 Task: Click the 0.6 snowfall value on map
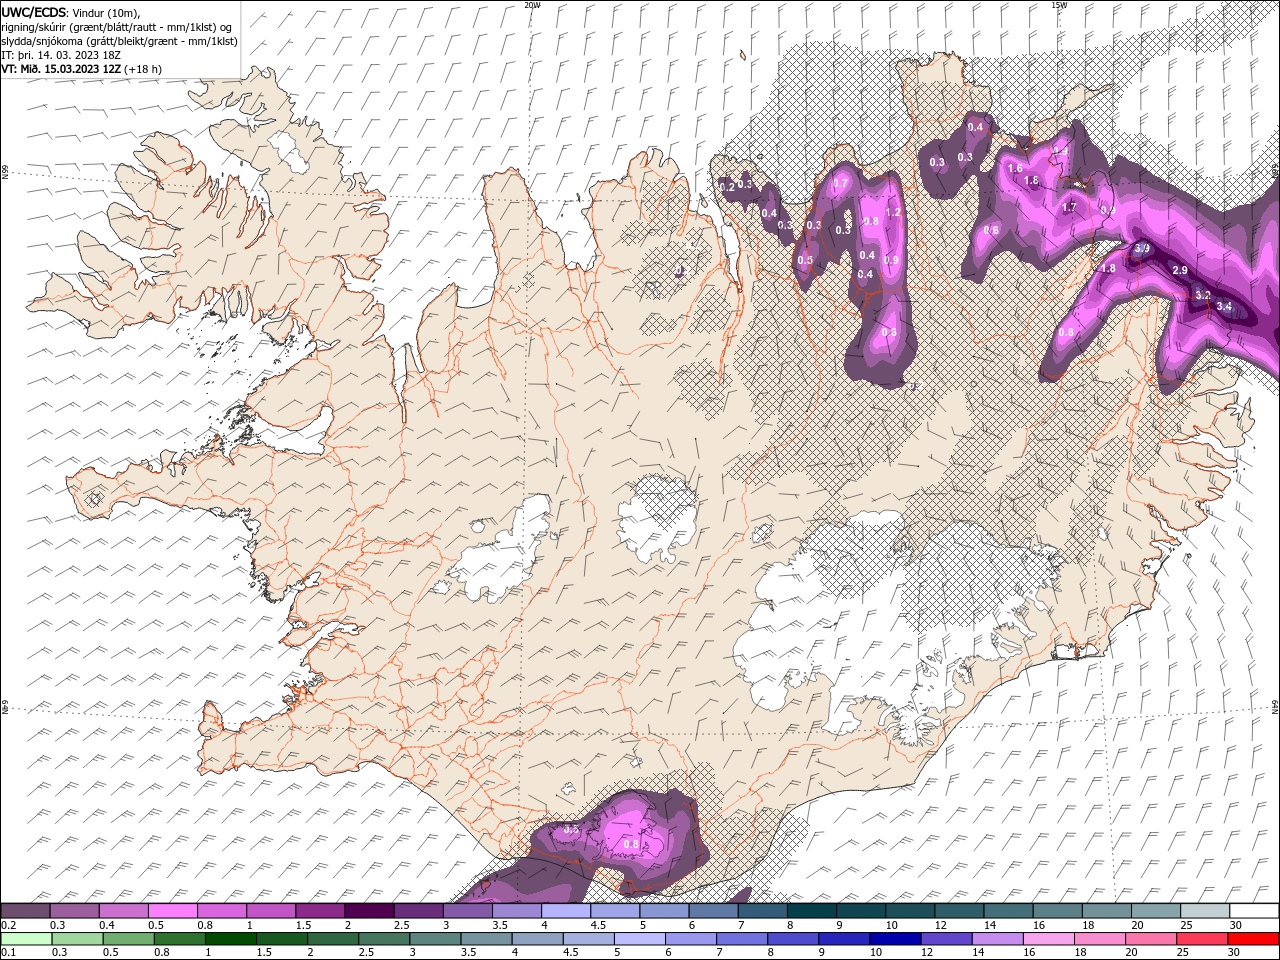coord(991,231)
